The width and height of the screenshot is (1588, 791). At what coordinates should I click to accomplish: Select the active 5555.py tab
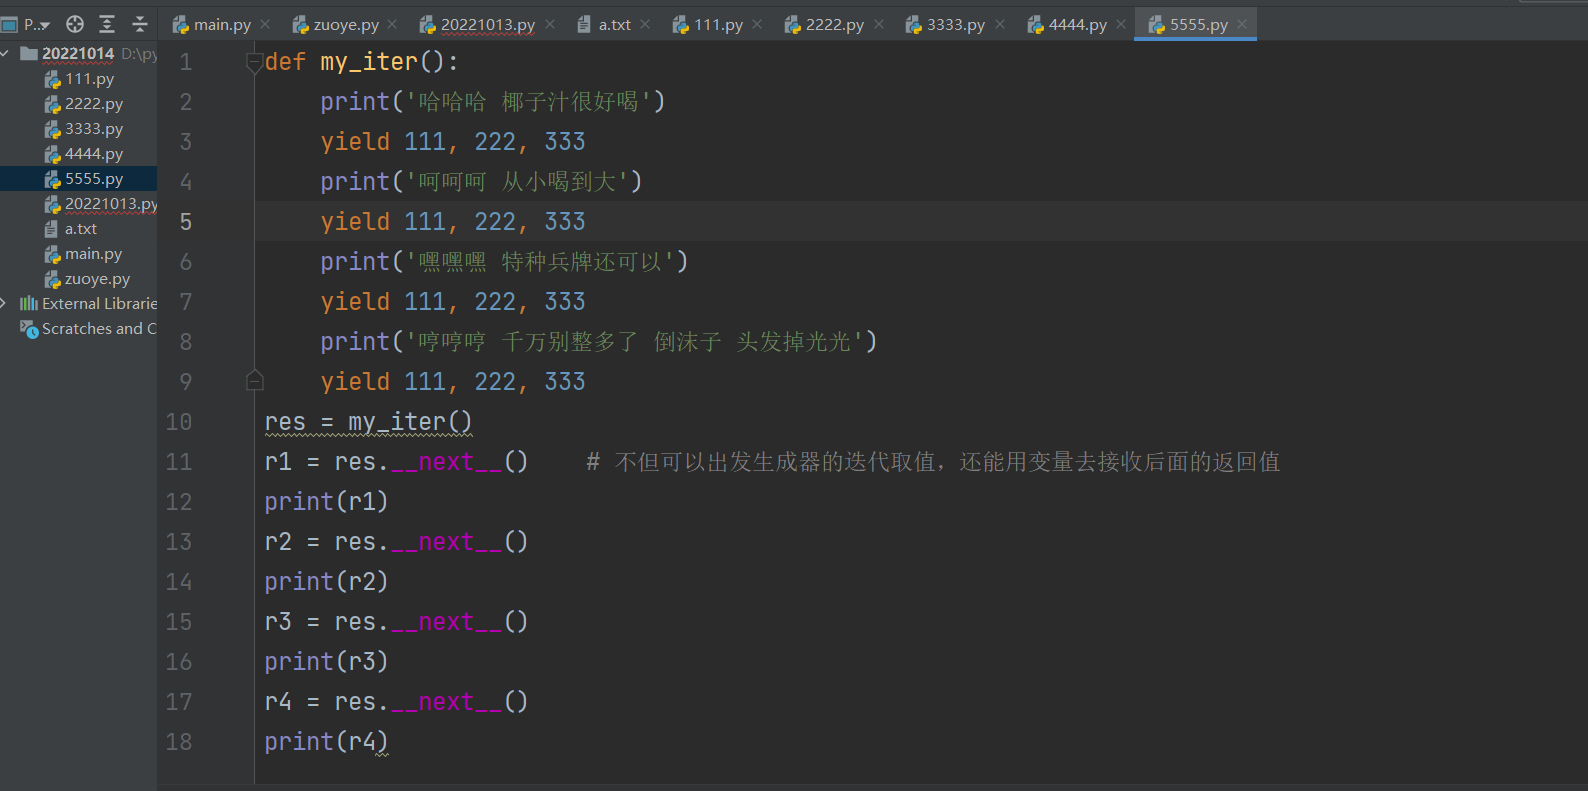point(1198,25)
